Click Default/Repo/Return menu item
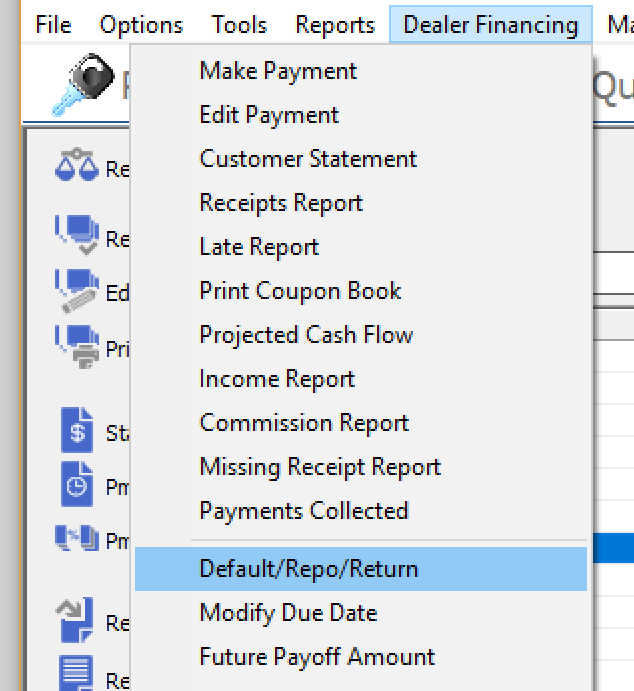 [309, 569]
